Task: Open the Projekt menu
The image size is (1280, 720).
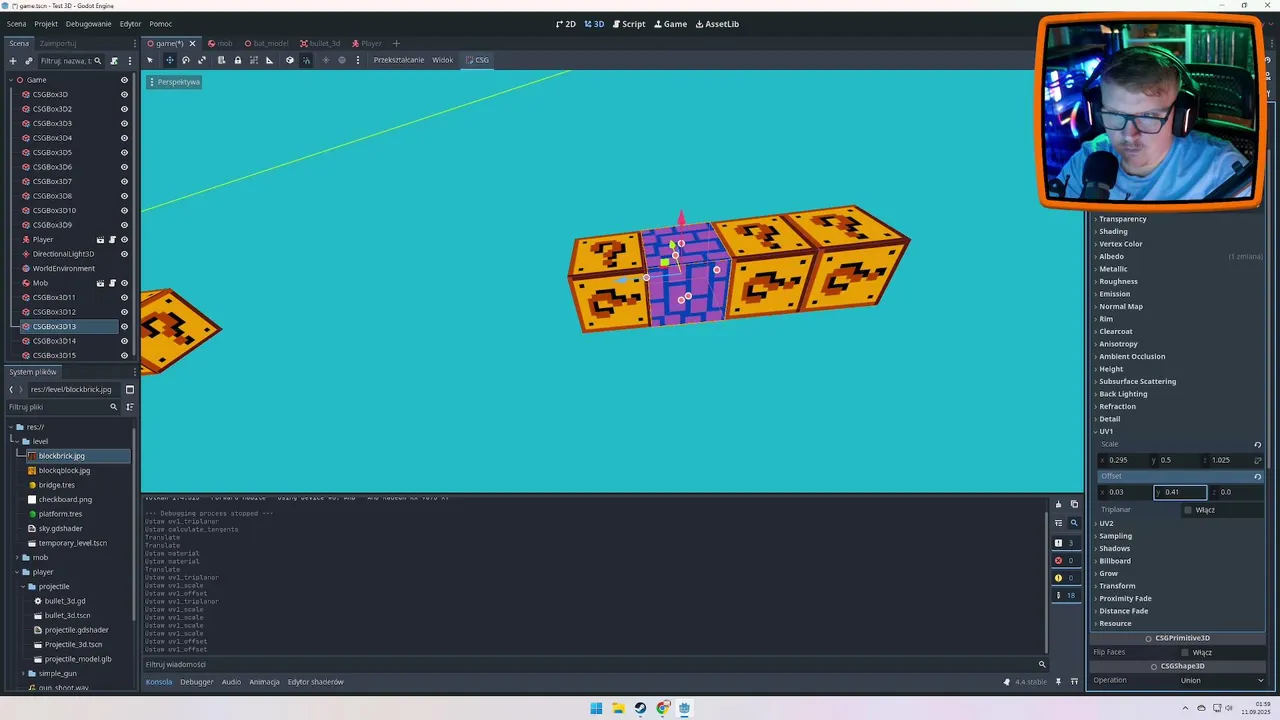Action: [x=46, y=24]
